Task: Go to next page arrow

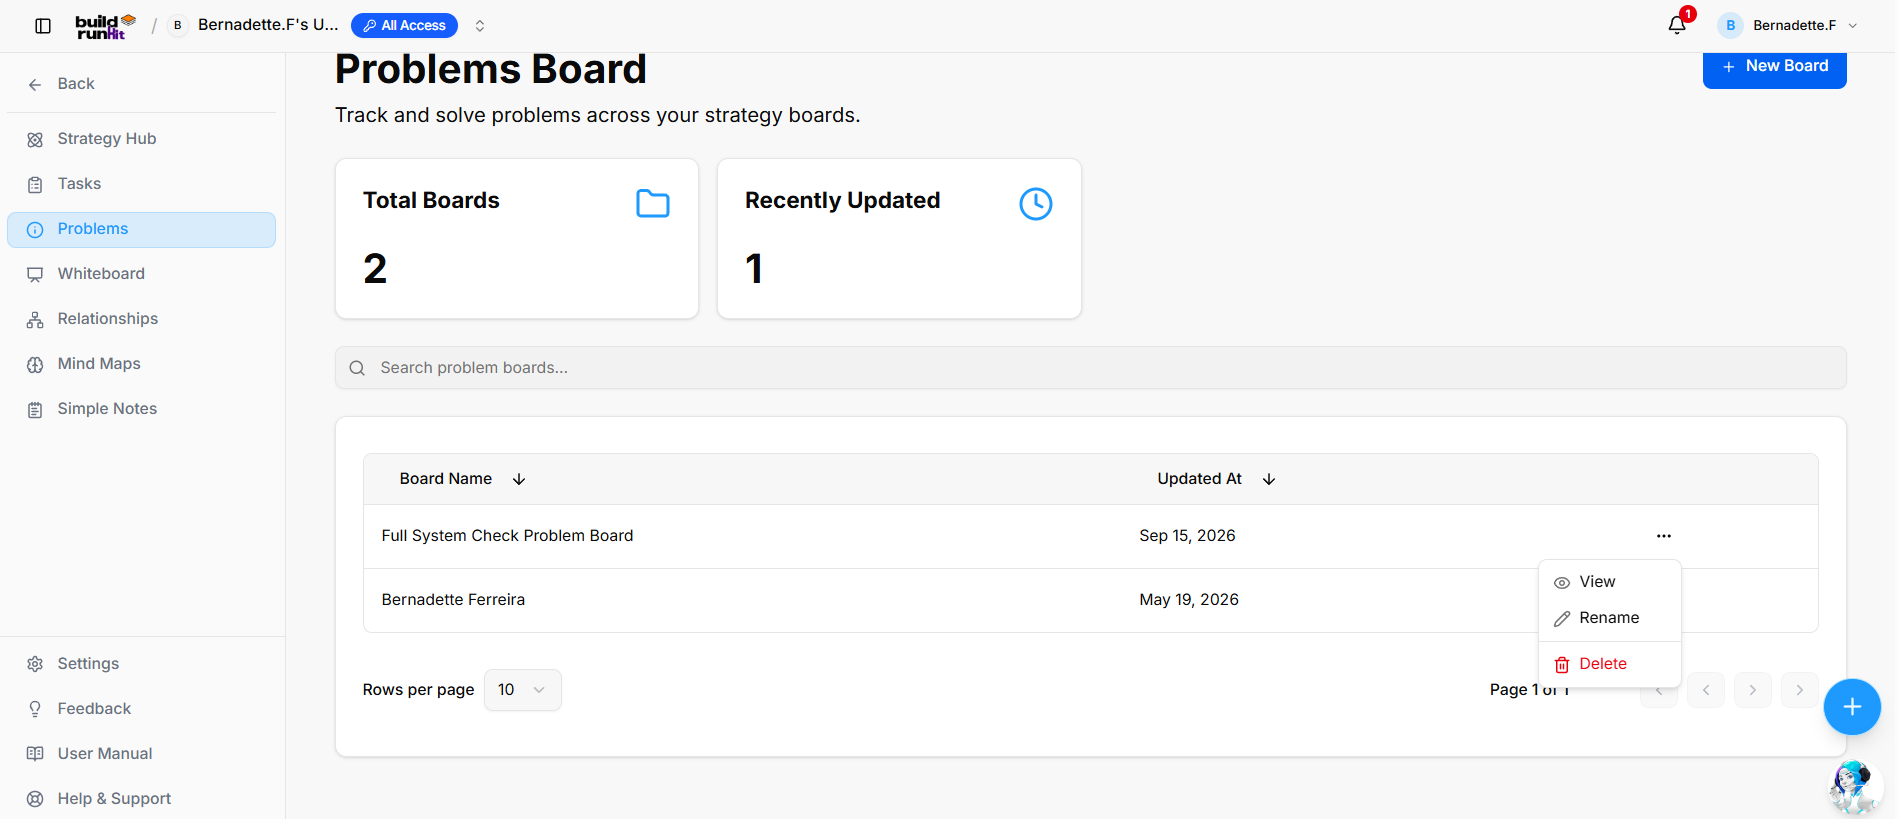Action: 1753,690
